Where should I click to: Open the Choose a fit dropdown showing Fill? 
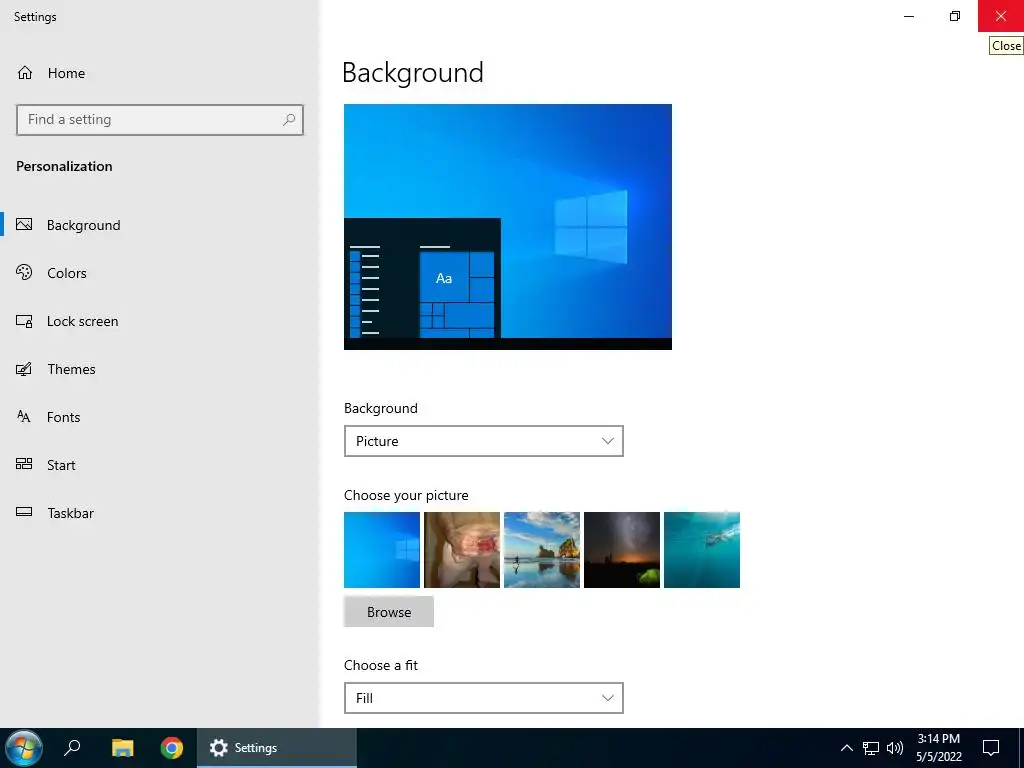pyautogui.click(x=483, y=697)
